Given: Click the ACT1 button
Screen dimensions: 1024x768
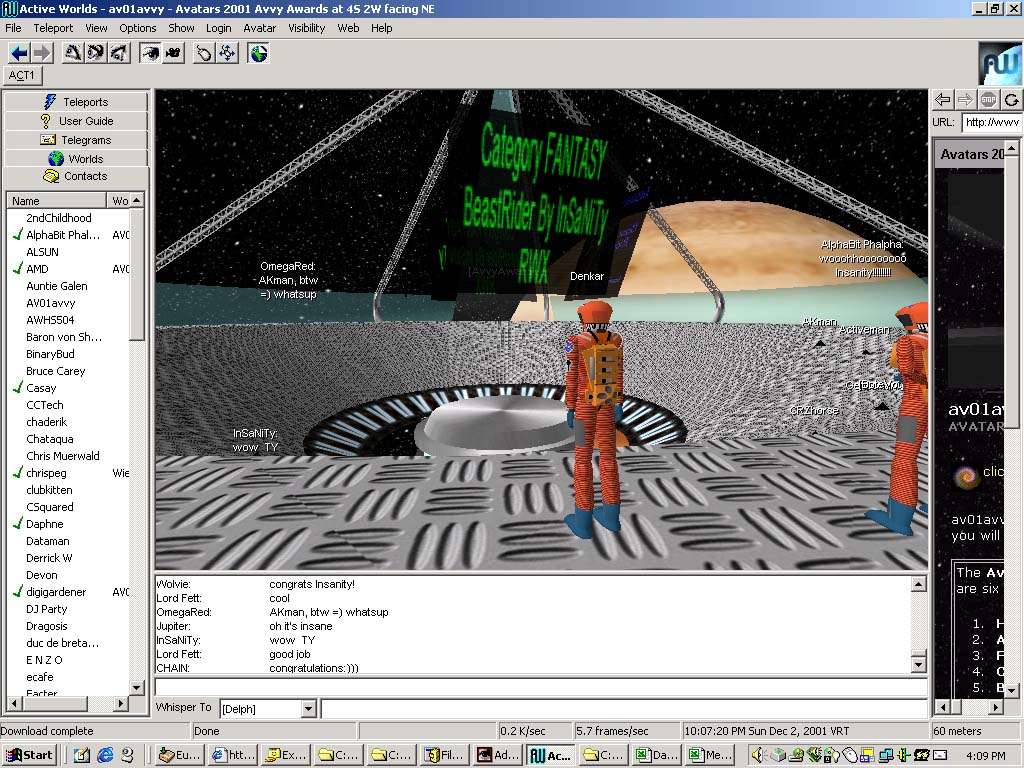Looking at the screenshot, I should (x=21, y=75).
